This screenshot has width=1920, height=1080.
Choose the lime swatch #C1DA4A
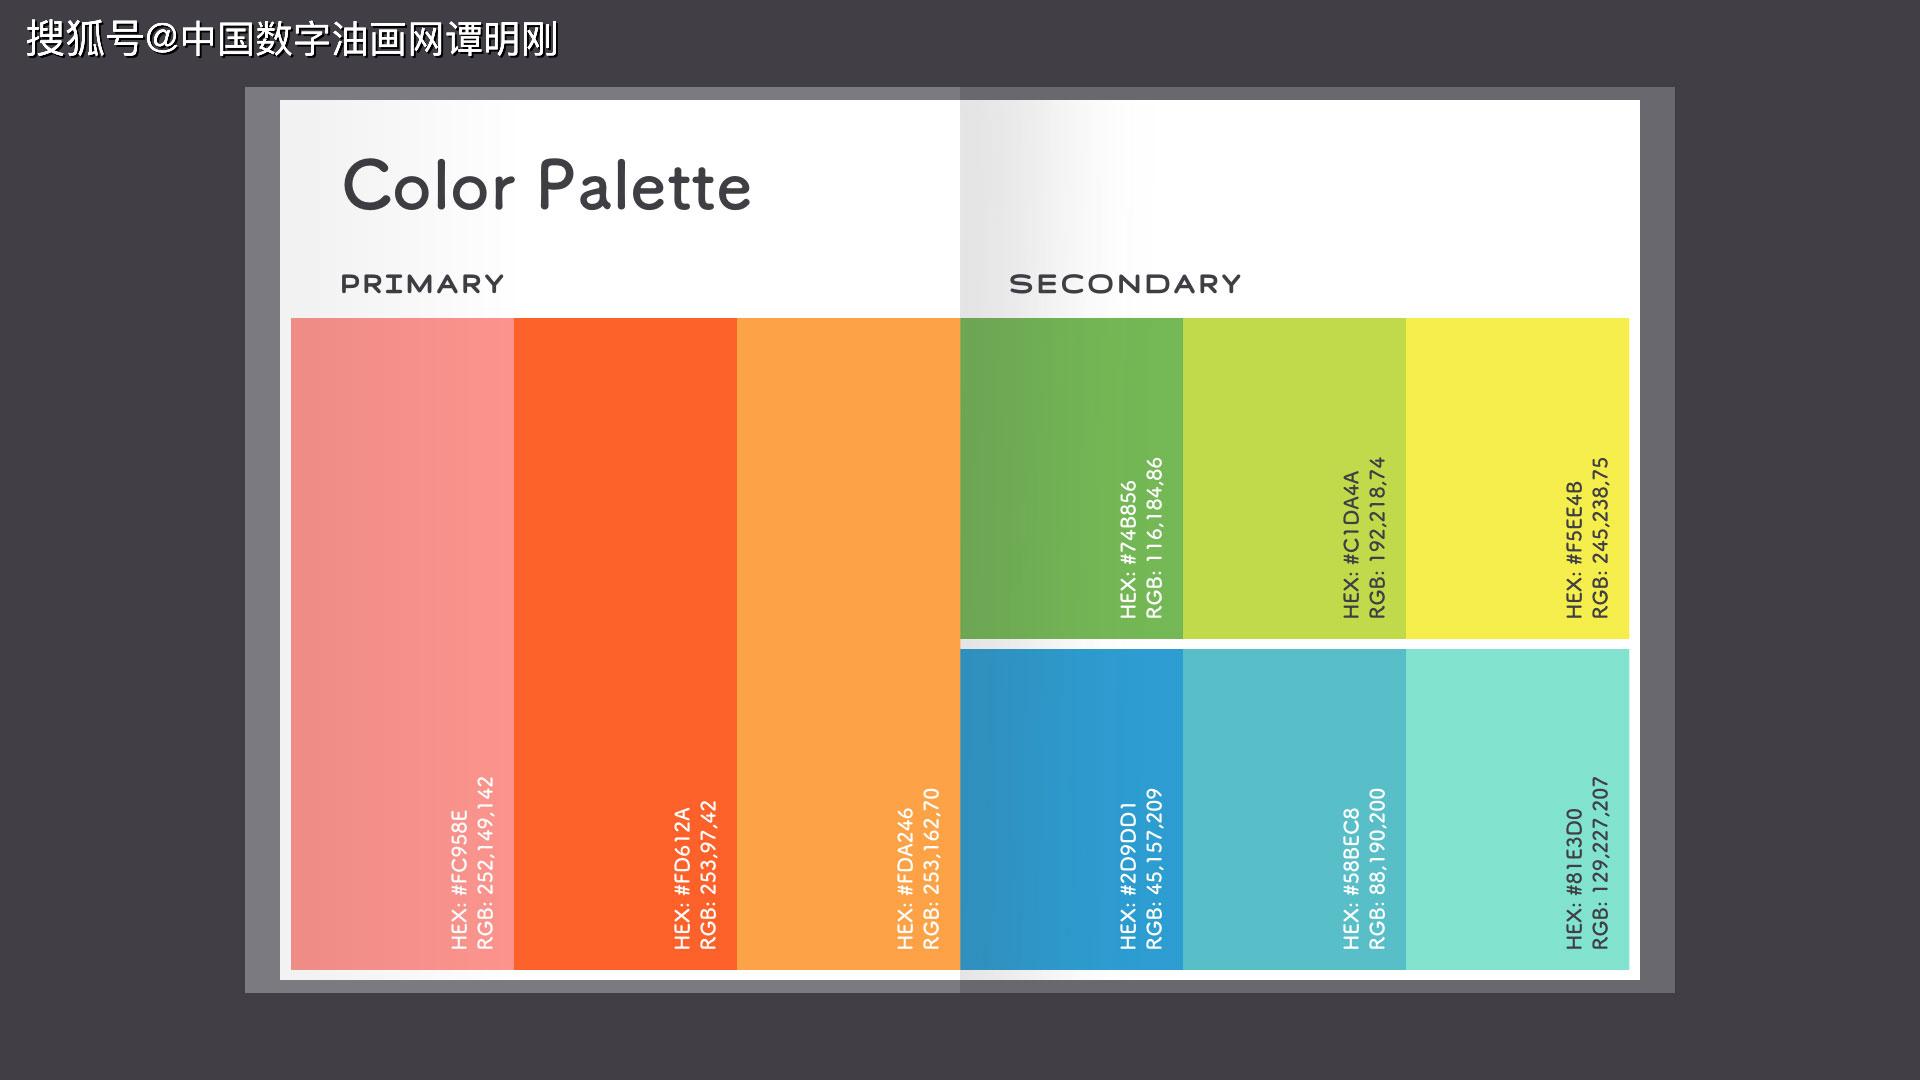coord(1294,478)
